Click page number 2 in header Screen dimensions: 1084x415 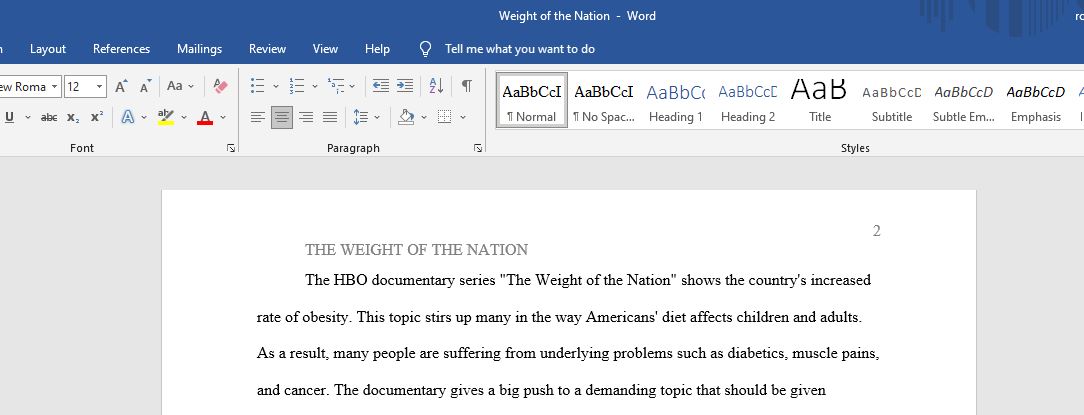pyautogui.click(x=877, y=231)
